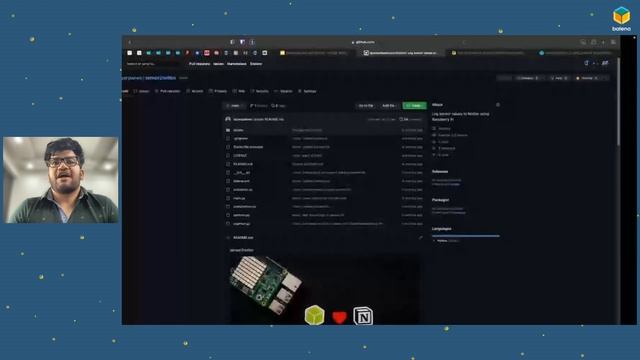Open the green Code button
640x360 pixels.
414,106
